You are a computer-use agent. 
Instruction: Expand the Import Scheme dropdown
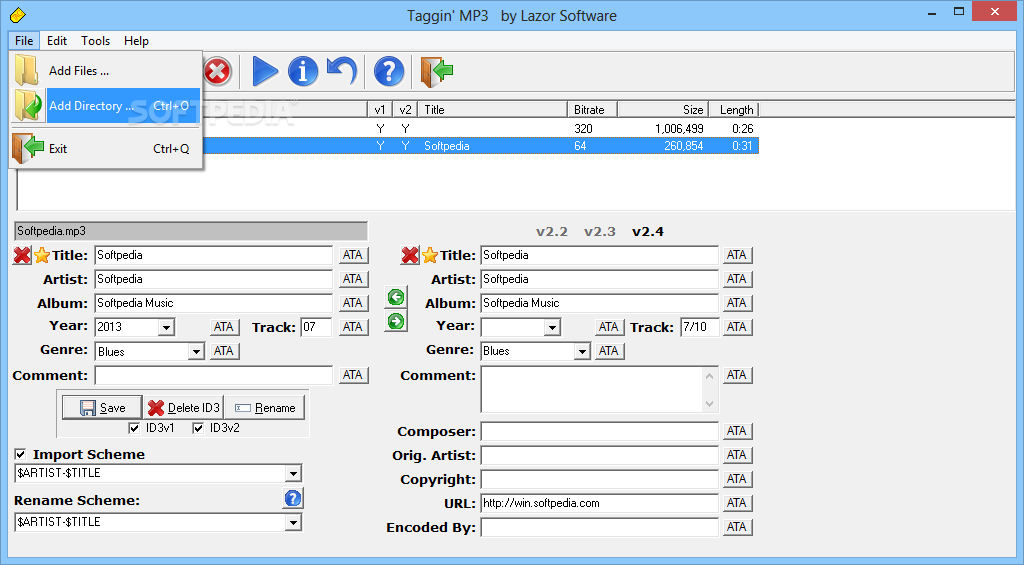tap(293, 473)
